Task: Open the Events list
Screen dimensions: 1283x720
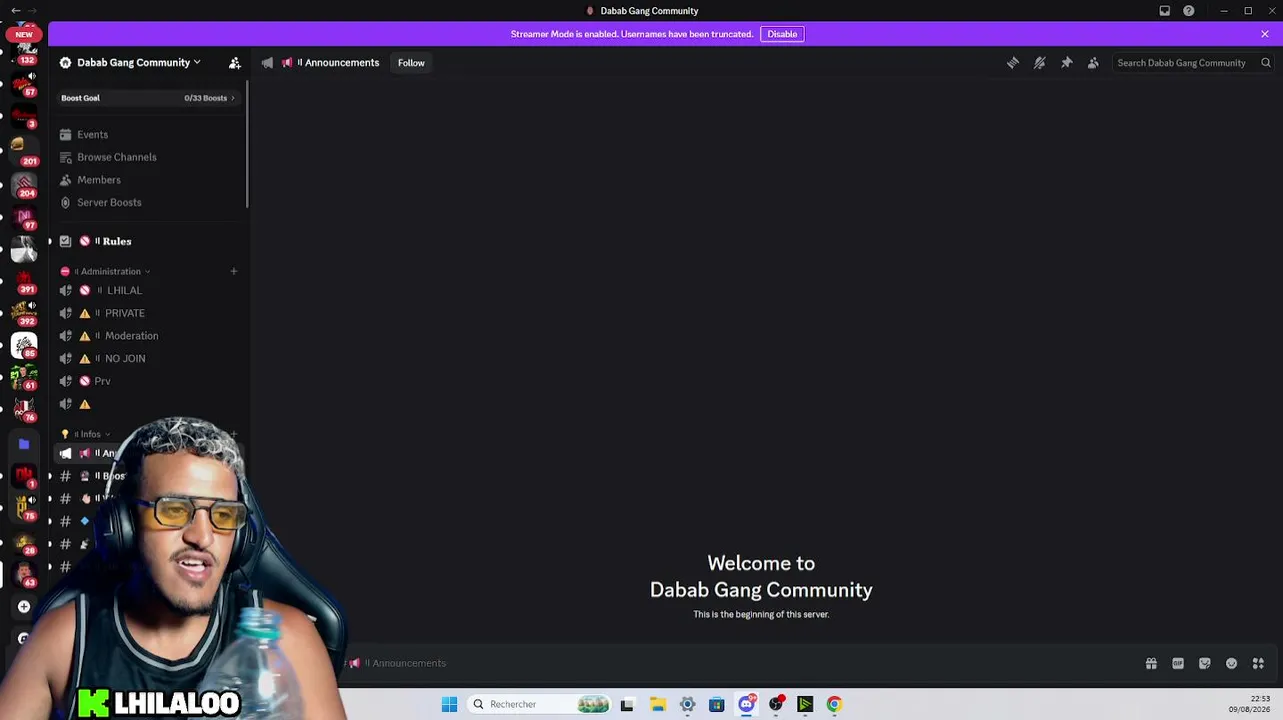Action: pos(92,135)
